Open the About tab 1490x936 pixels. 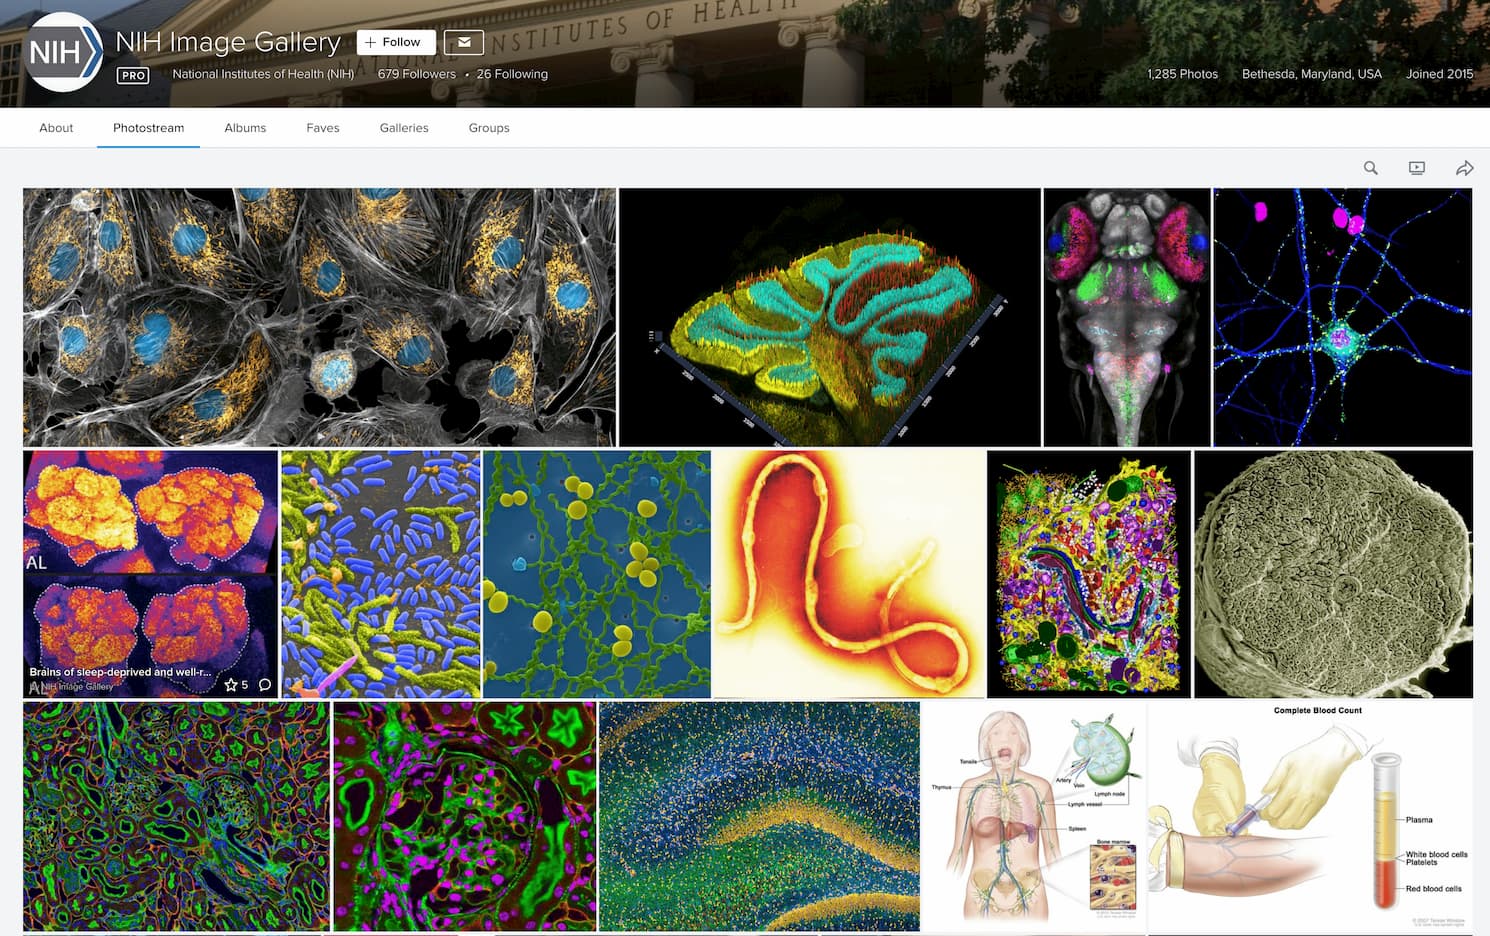click(56, 128)
